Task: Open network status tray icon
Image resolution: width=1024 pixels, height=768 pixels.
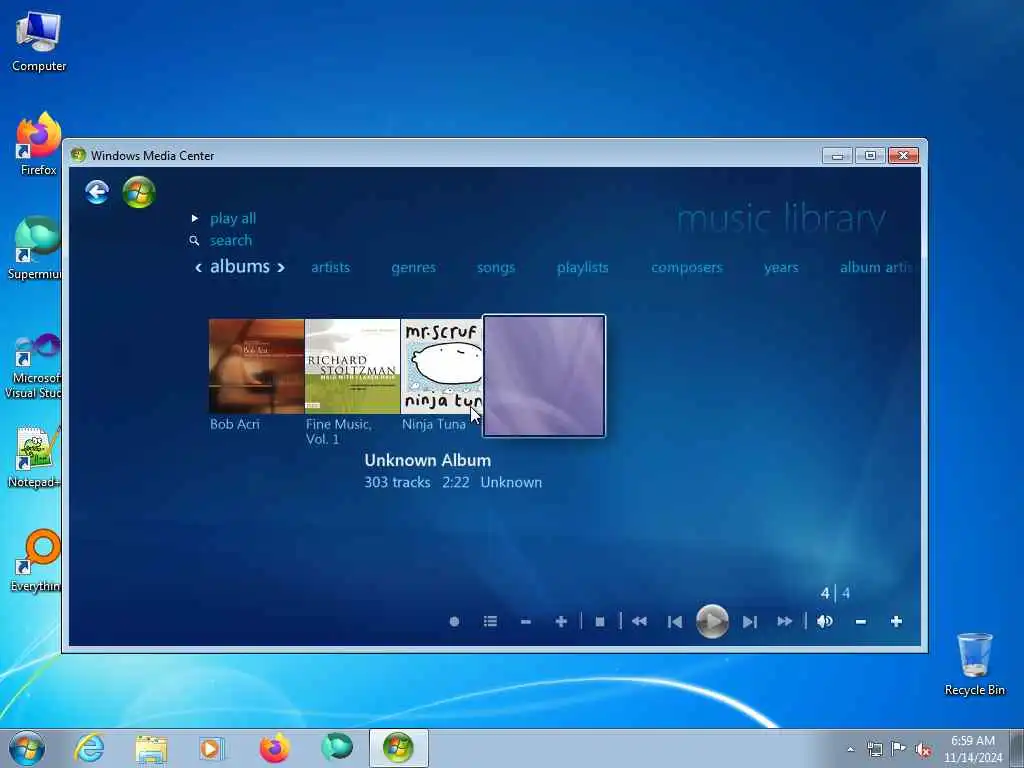Action: pos(874,749)
